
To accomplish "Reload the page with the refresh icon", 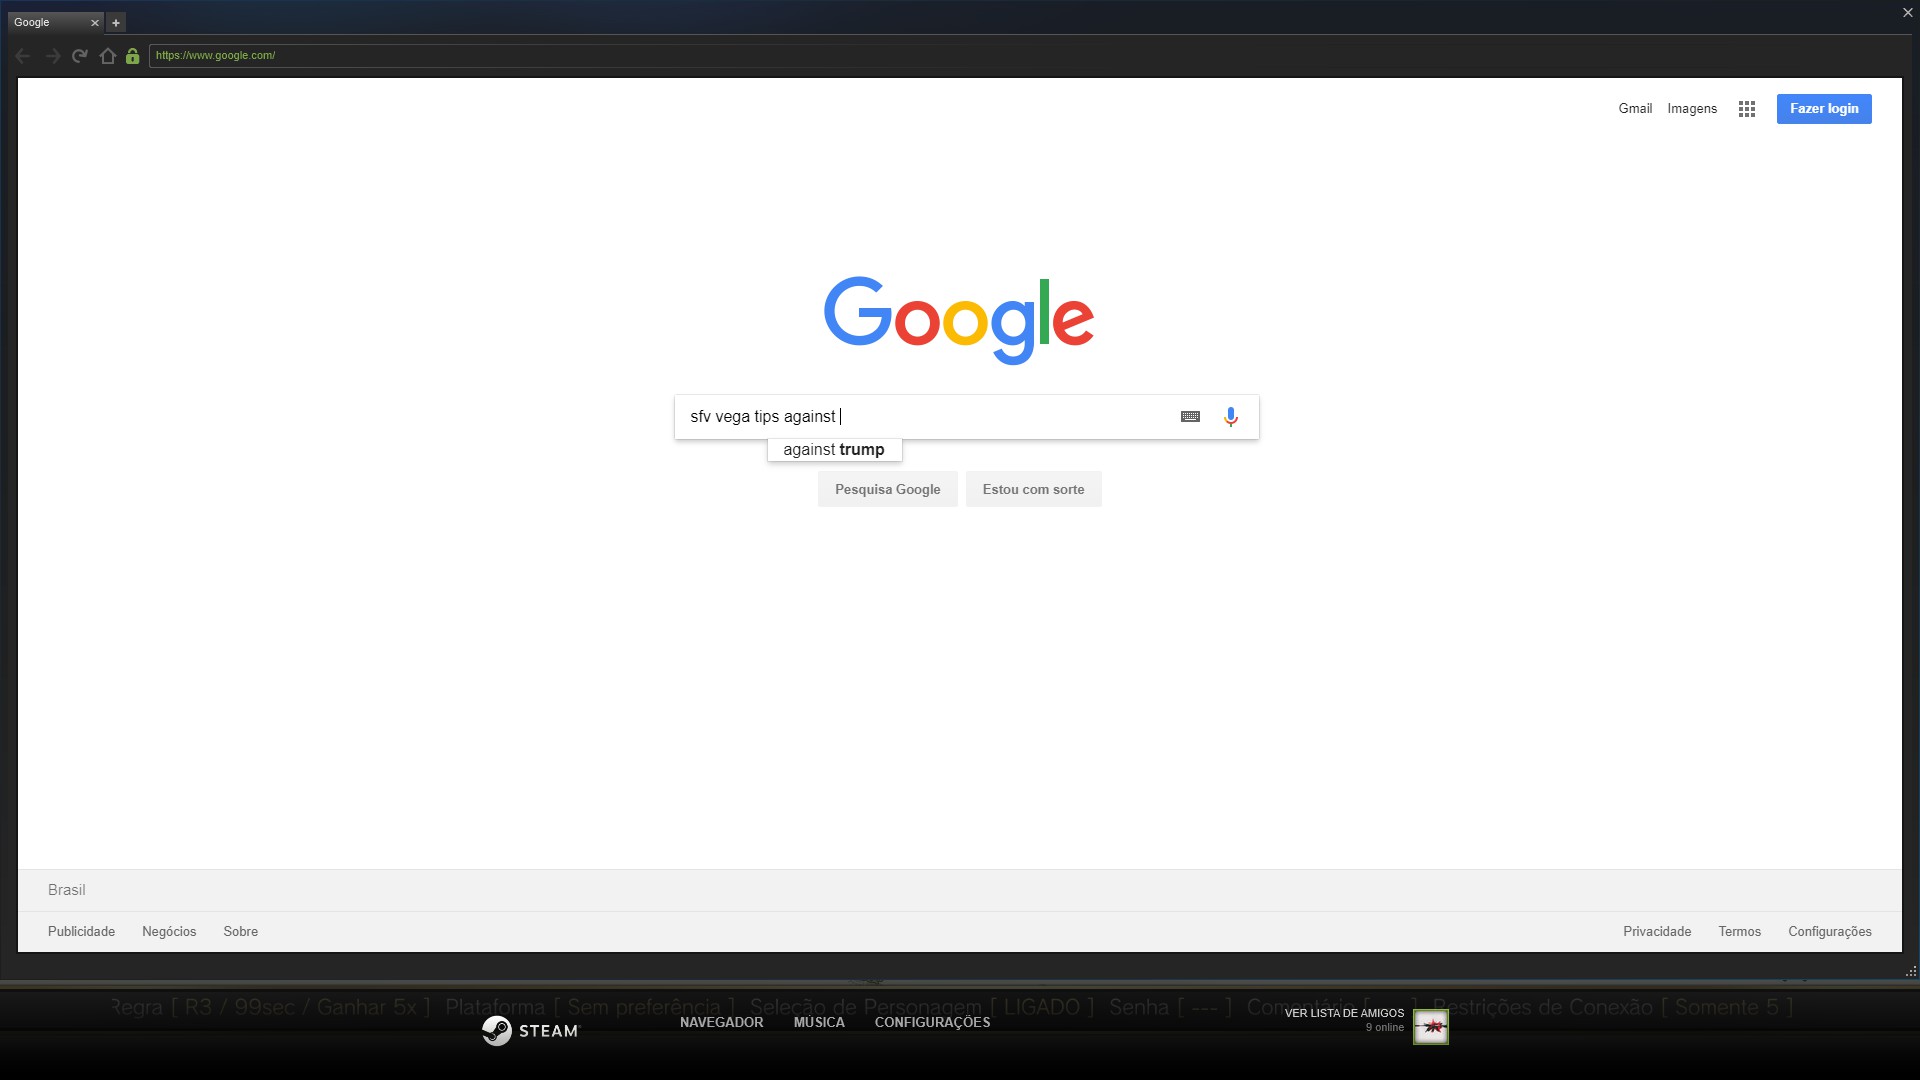I will click(80, 56).
